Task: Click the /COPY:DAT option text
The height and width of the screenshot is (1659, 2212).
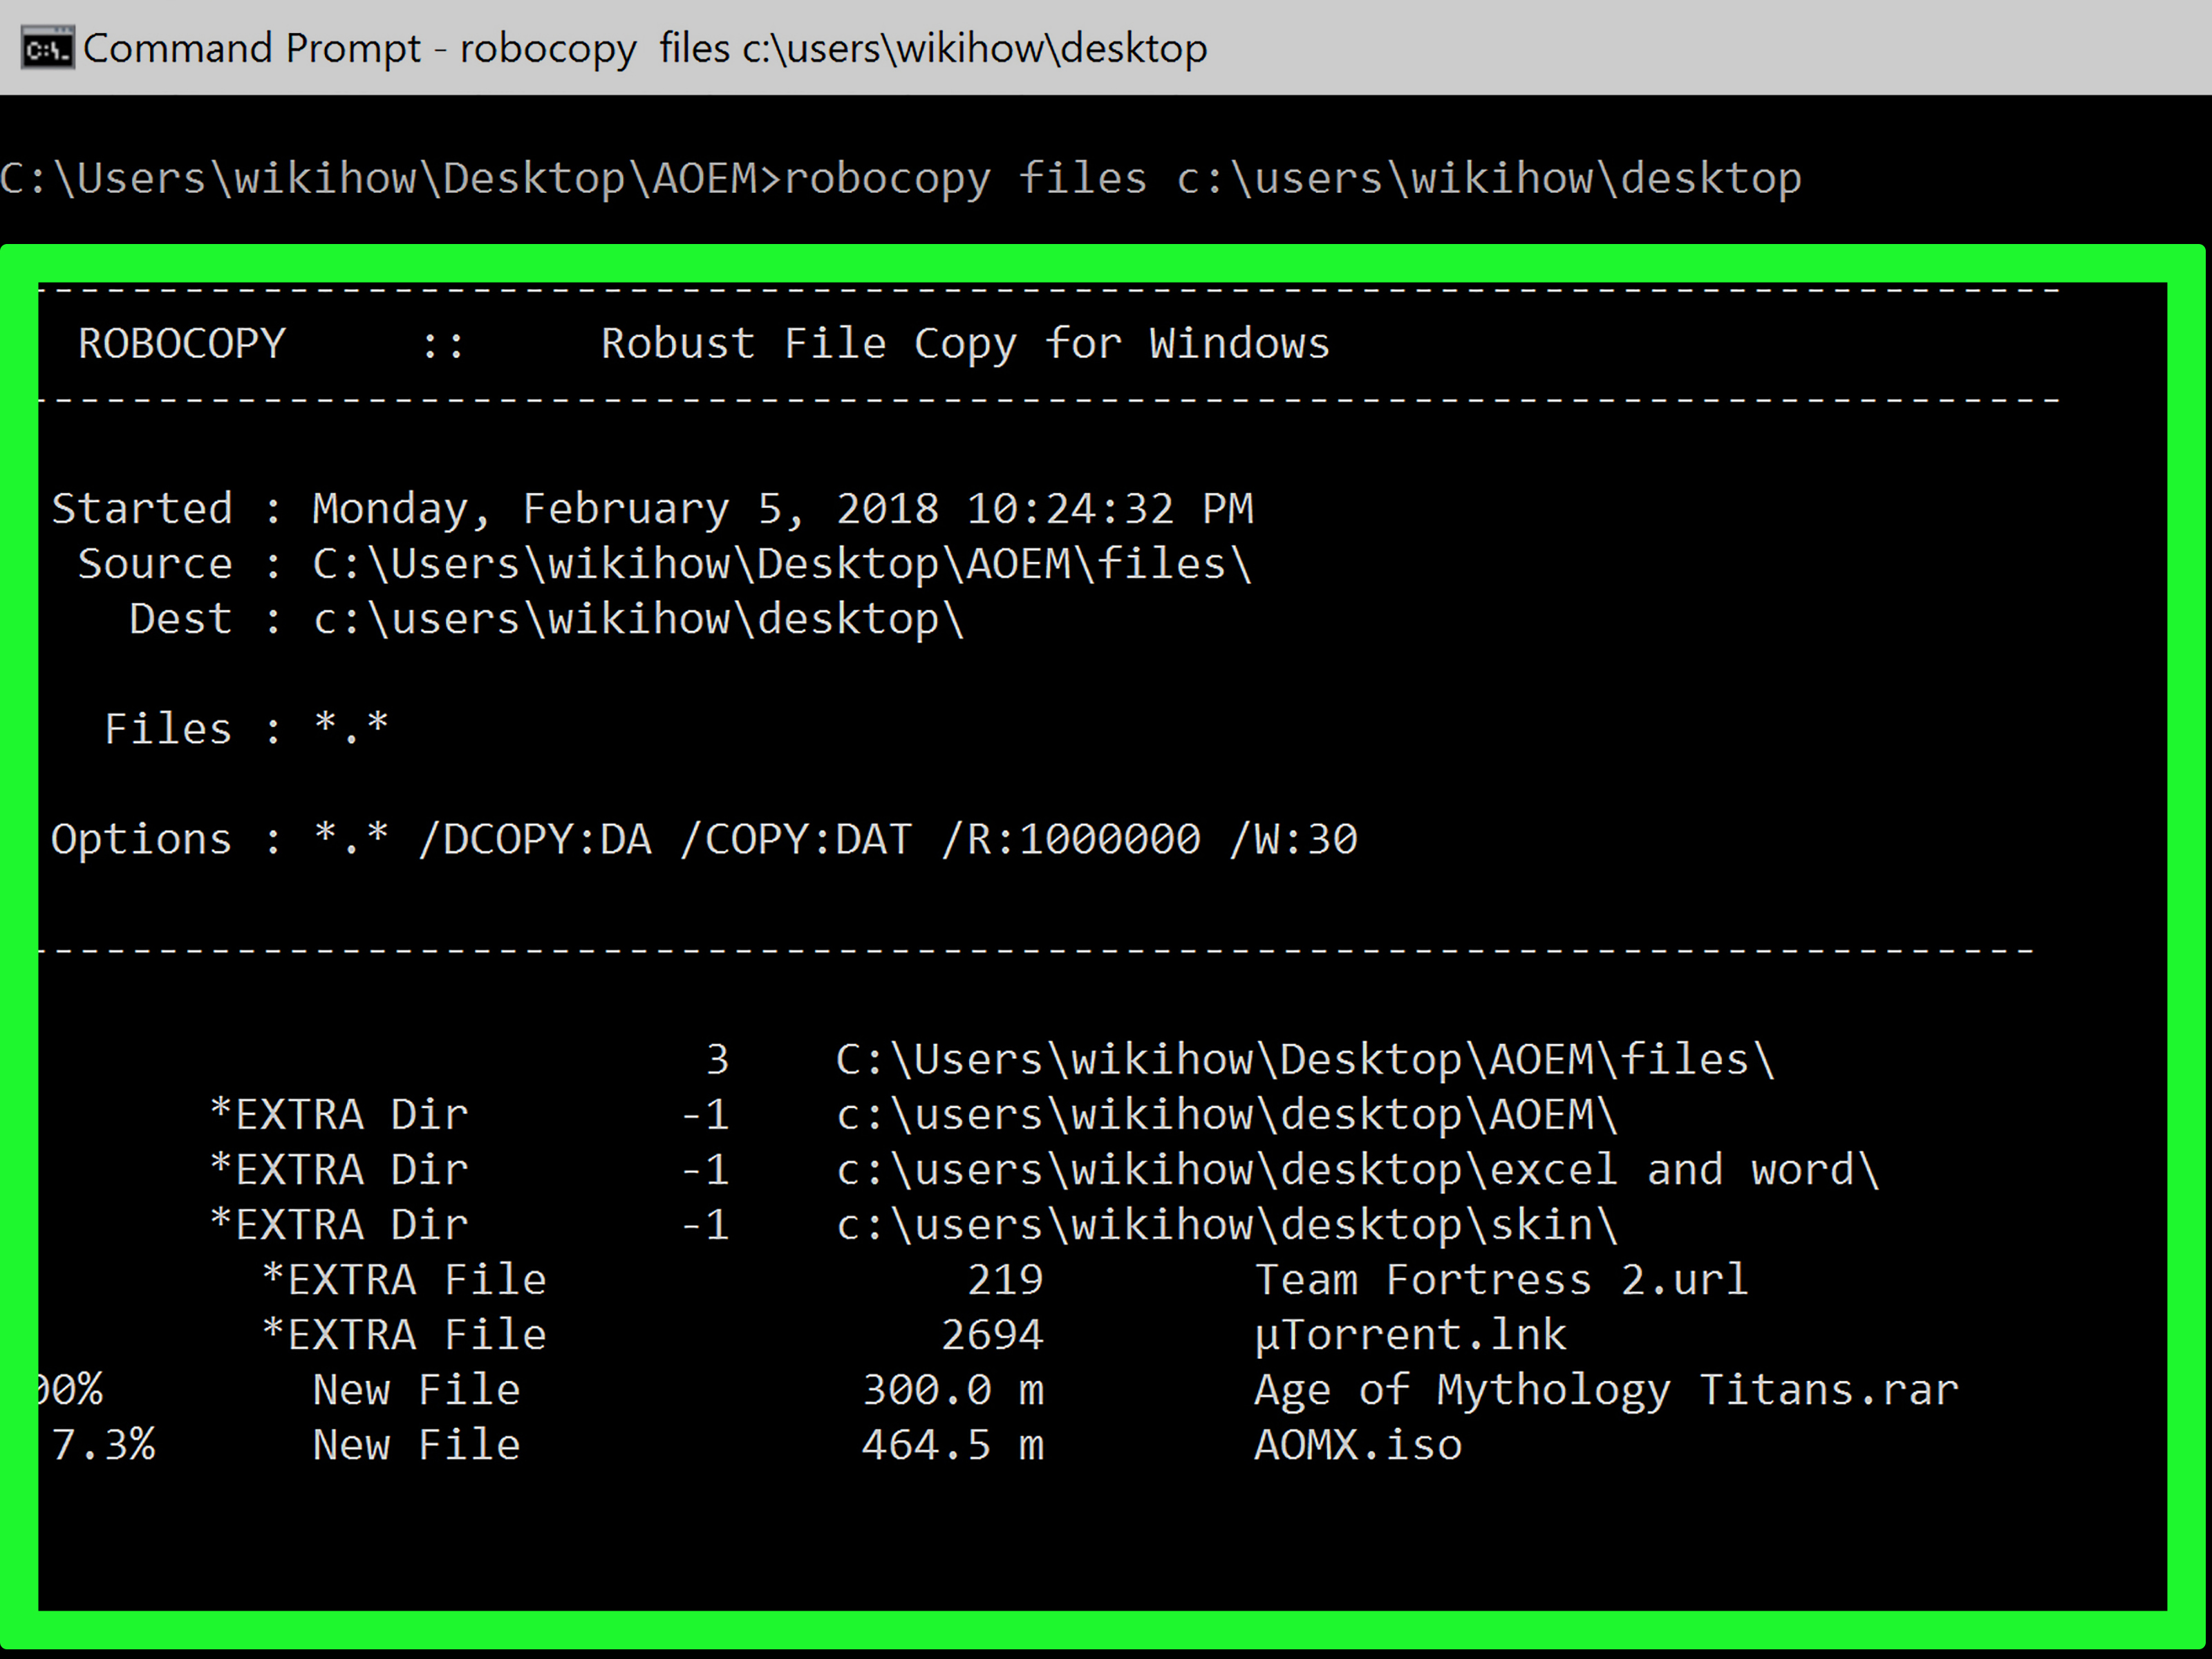Action: (796, 839)
